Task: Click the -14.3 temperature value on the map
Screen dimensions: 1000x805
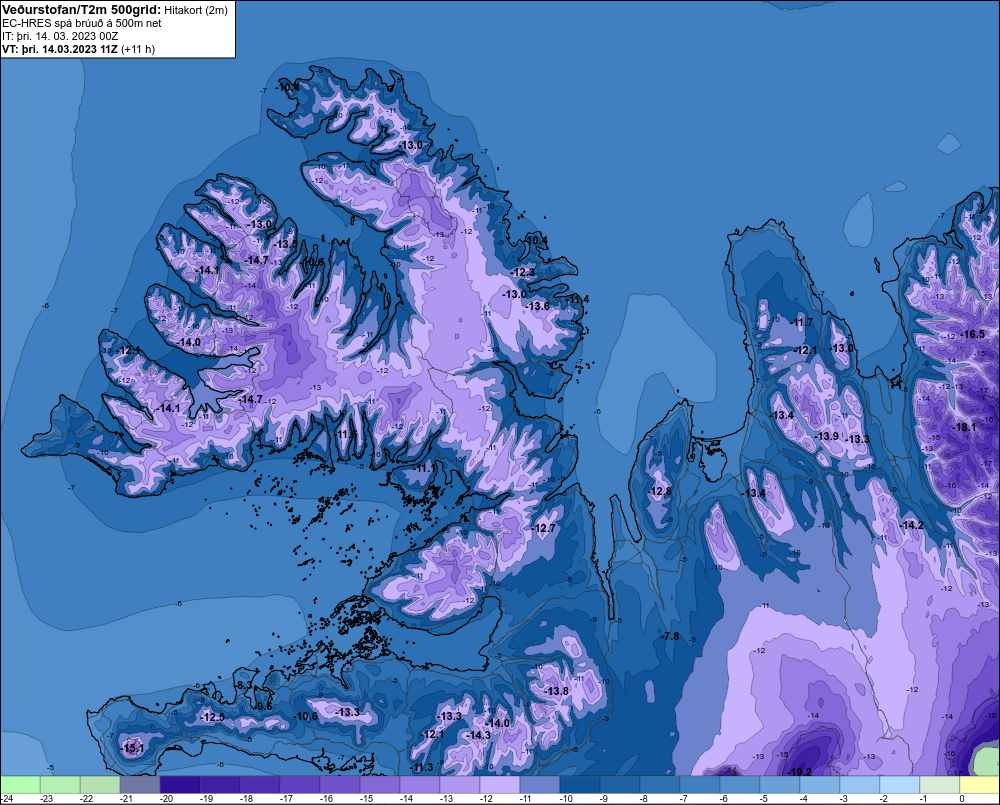Action: point(478,735)
